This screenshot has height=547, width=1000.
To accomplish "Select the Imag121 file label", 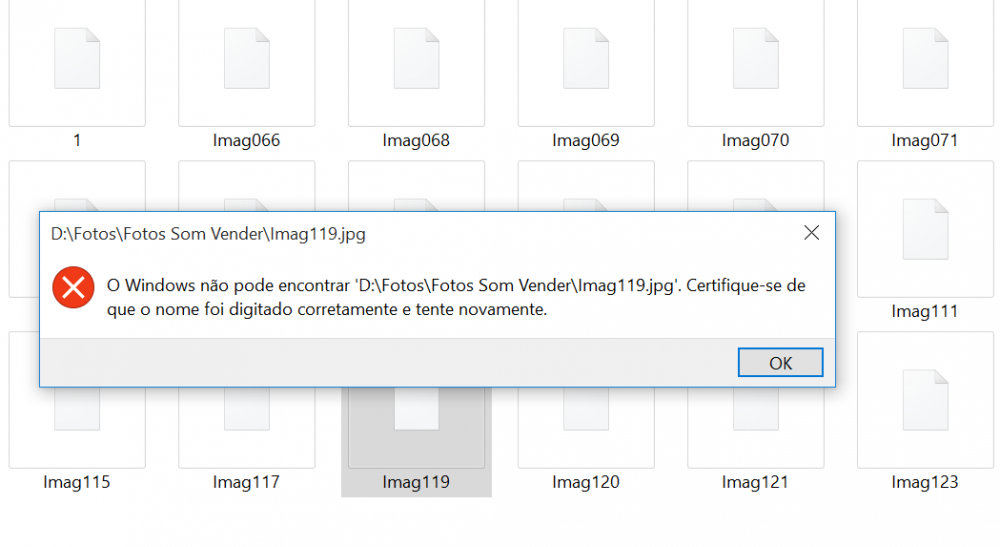I will point(755,482).
